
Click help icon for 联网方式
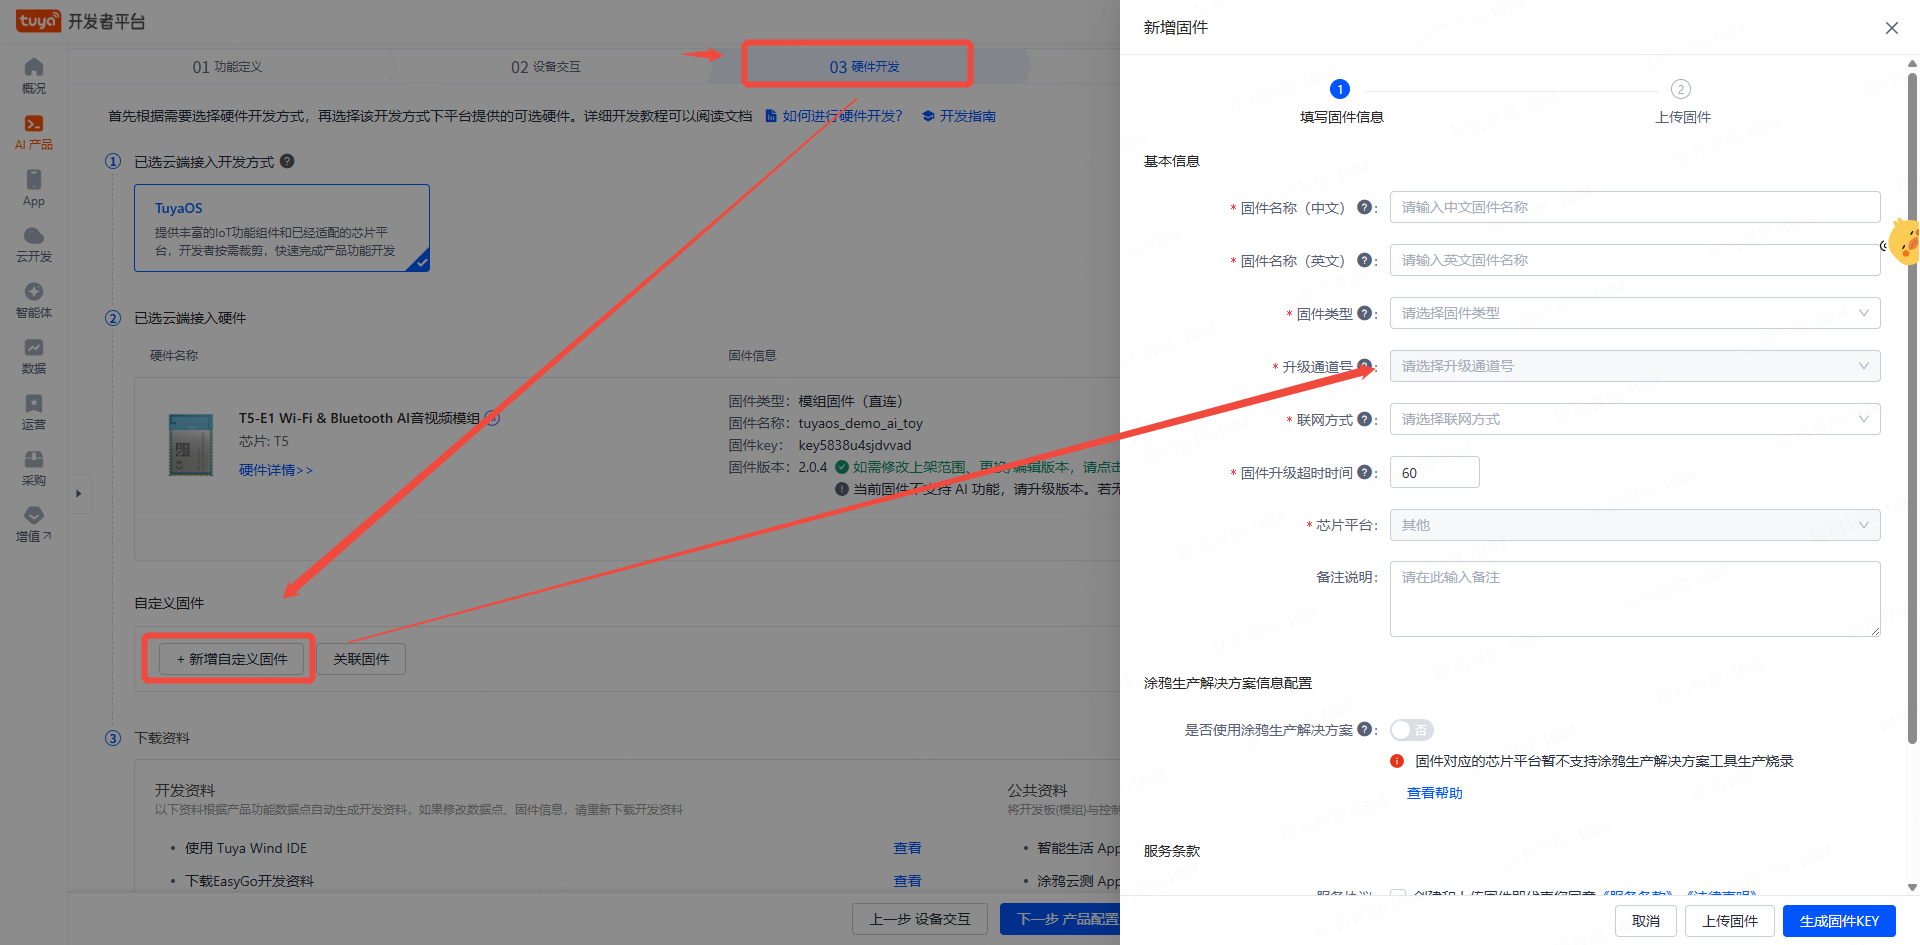point(1364,419)
